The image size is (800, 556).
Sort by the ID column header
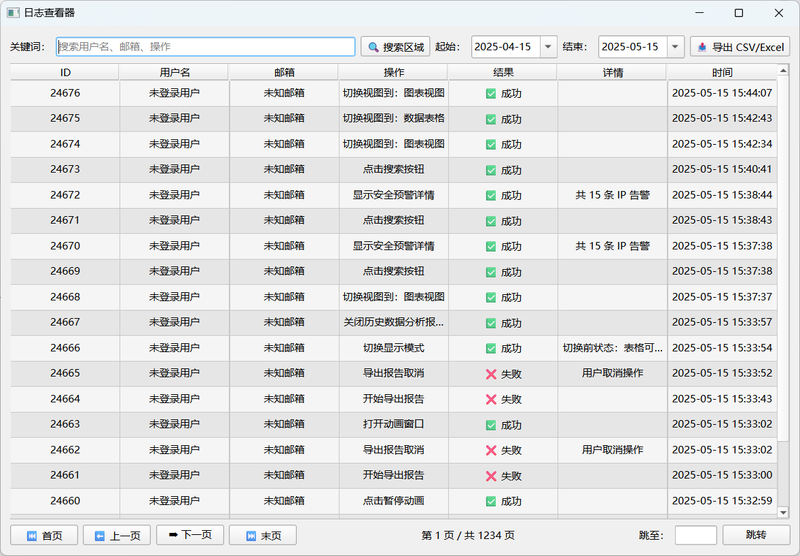pos(65,72)
